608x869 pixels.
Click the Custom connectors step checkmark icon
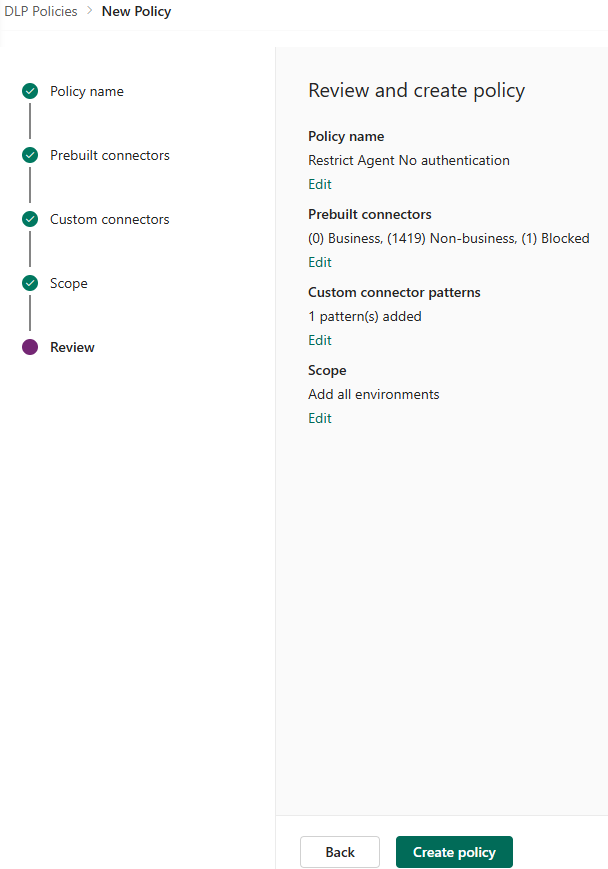tap(30, 219)
